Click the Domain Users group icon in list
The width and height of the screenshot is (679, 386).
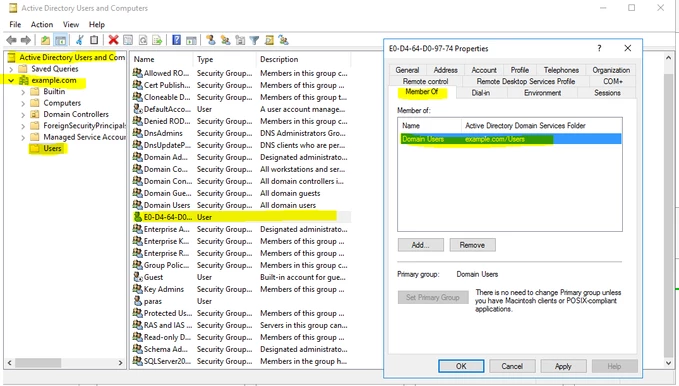coord(138,205)
